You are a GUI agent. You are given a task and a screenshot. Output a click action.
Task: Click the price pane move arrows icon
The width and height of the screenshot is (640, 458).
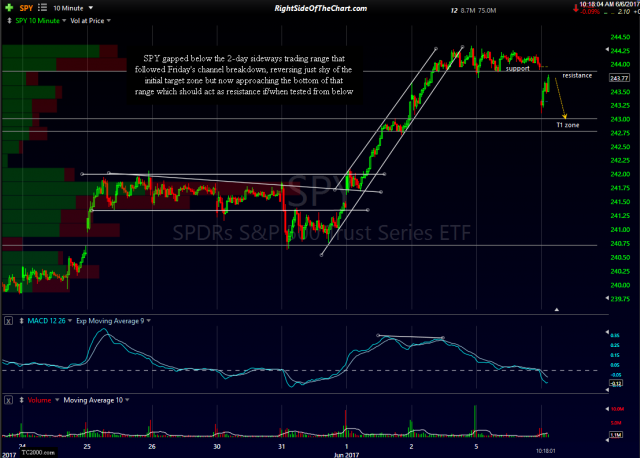(9, 20)
